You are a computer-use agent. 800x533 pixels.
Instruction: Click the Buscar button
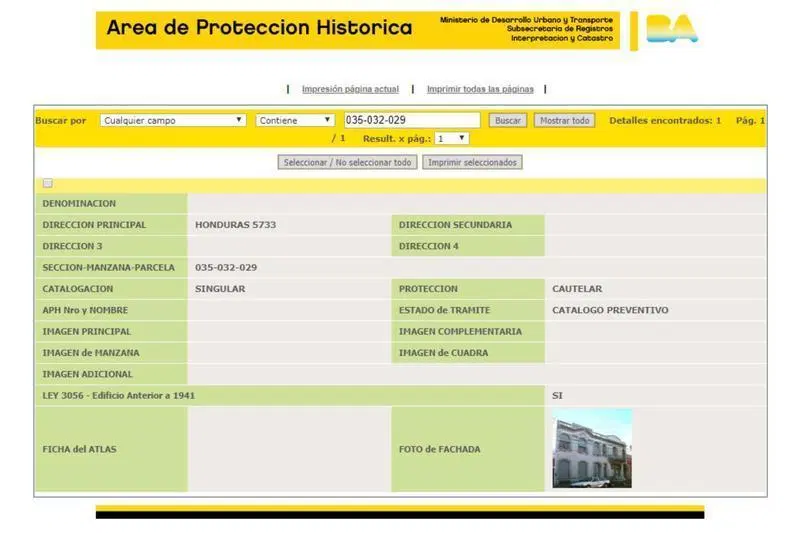(508, 120)
